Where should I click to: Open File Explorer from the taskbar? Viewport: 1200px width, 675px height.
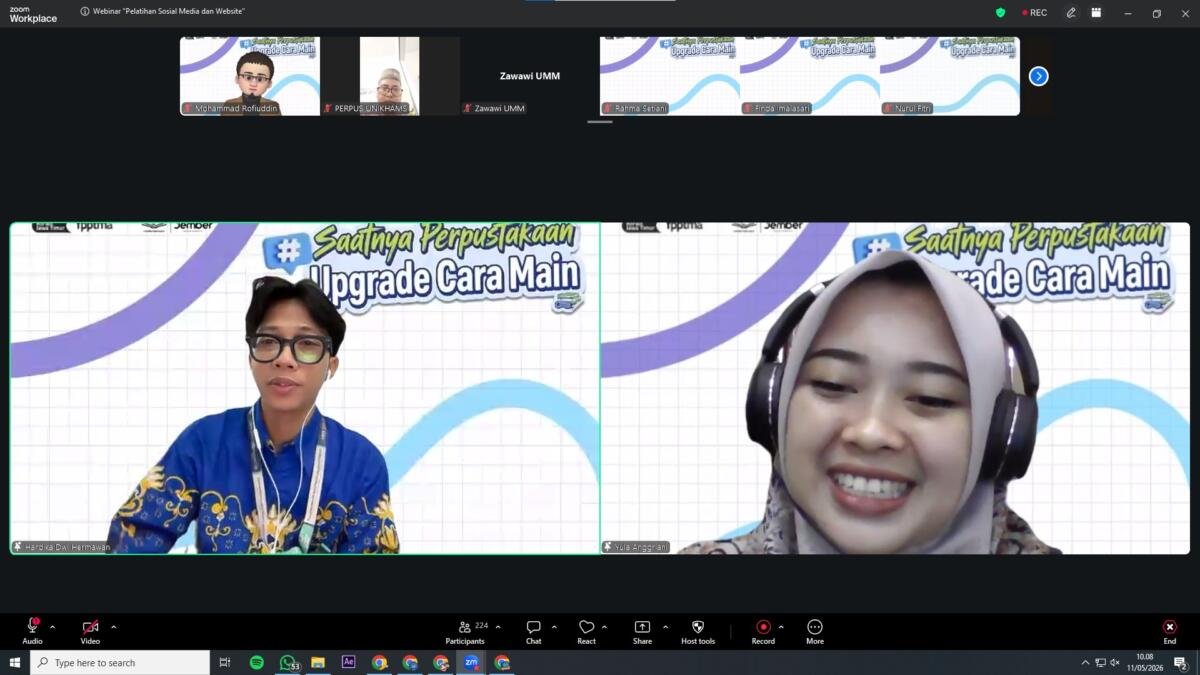pos(318,662)
